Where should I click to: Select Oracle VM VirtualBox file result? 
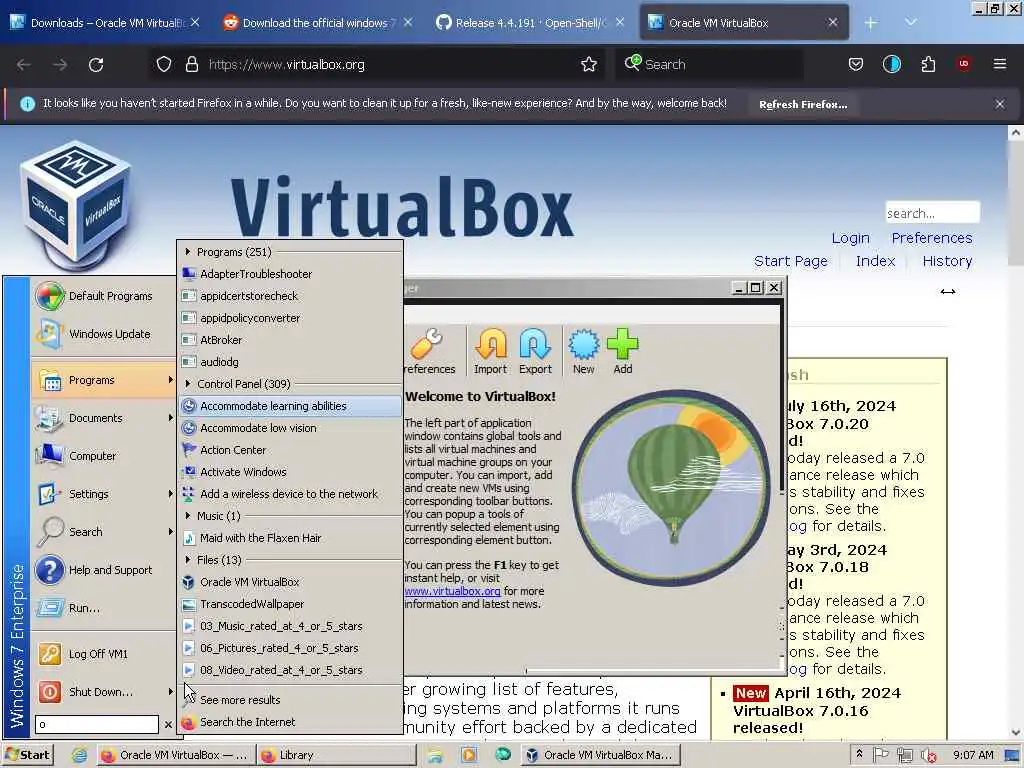290,582
